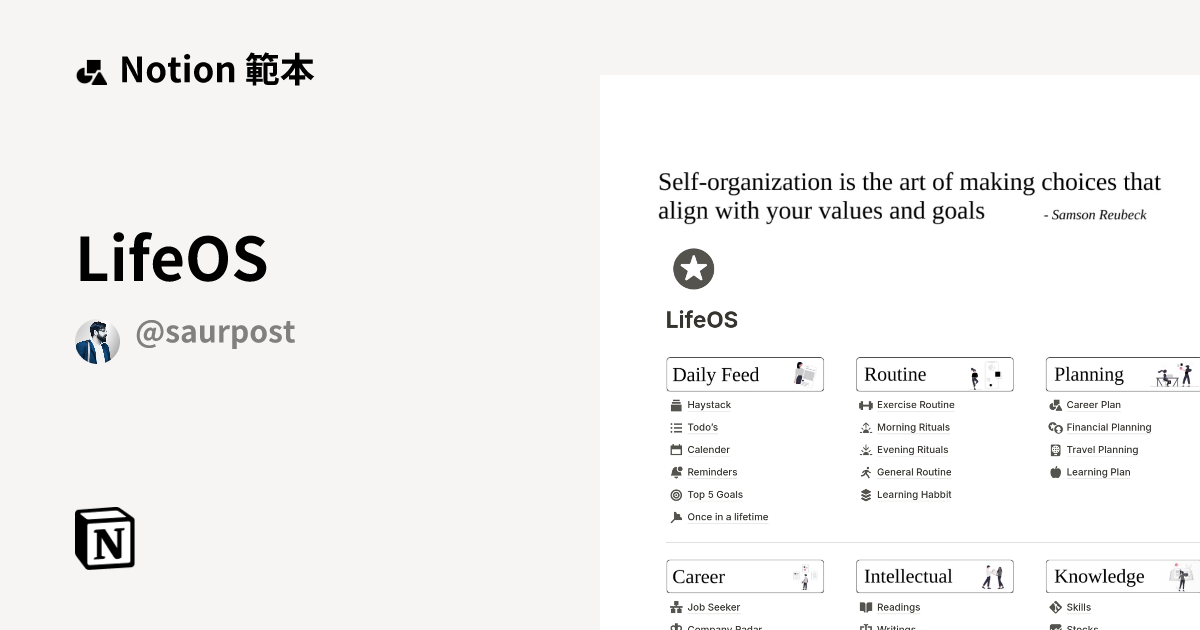
Task: Open Once in a lifetime page
Action: click(x=728, y=517)
